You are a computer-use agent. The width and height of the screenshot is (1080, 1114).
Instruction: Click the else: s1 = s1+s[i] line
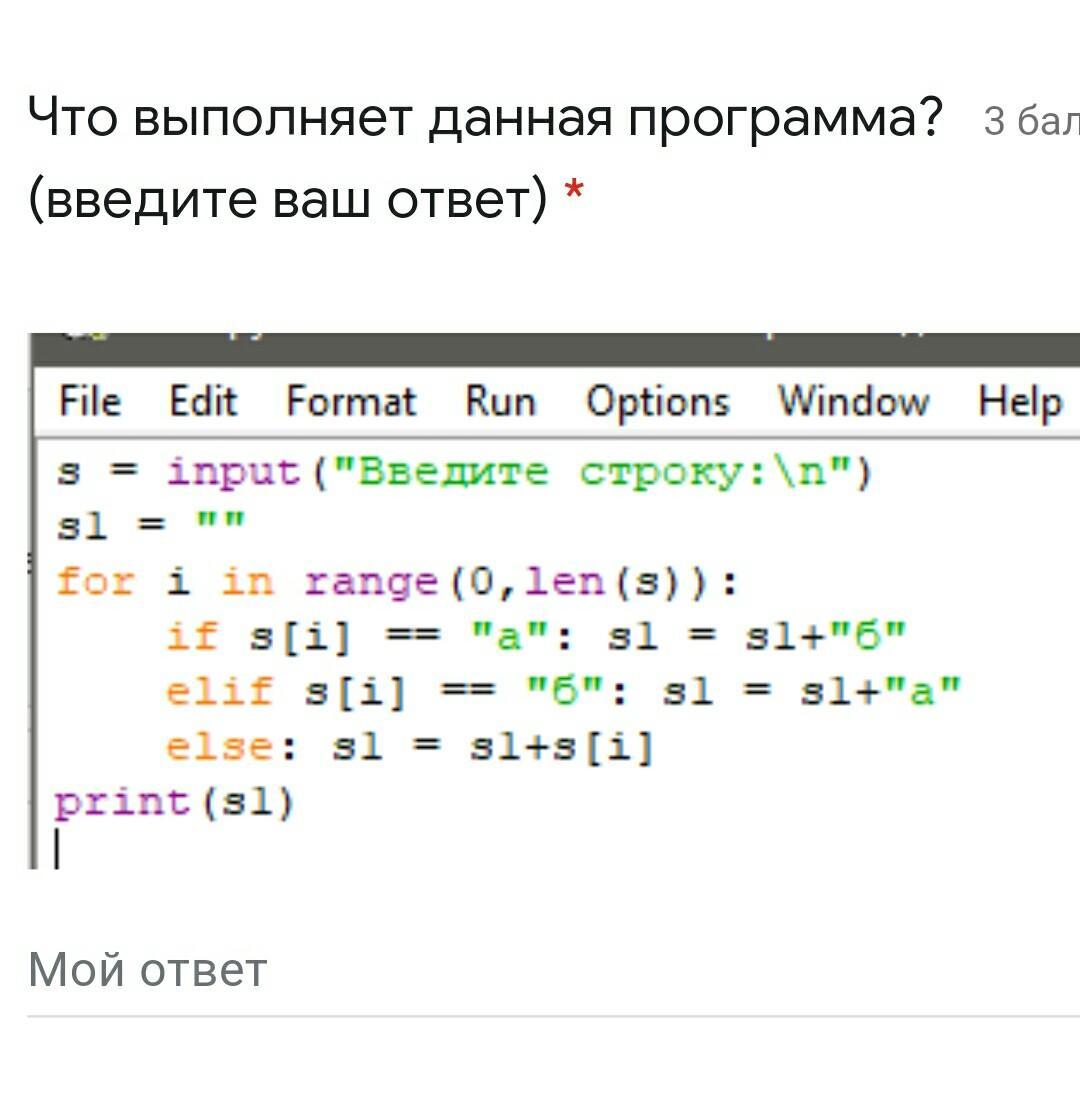point(408,746)
